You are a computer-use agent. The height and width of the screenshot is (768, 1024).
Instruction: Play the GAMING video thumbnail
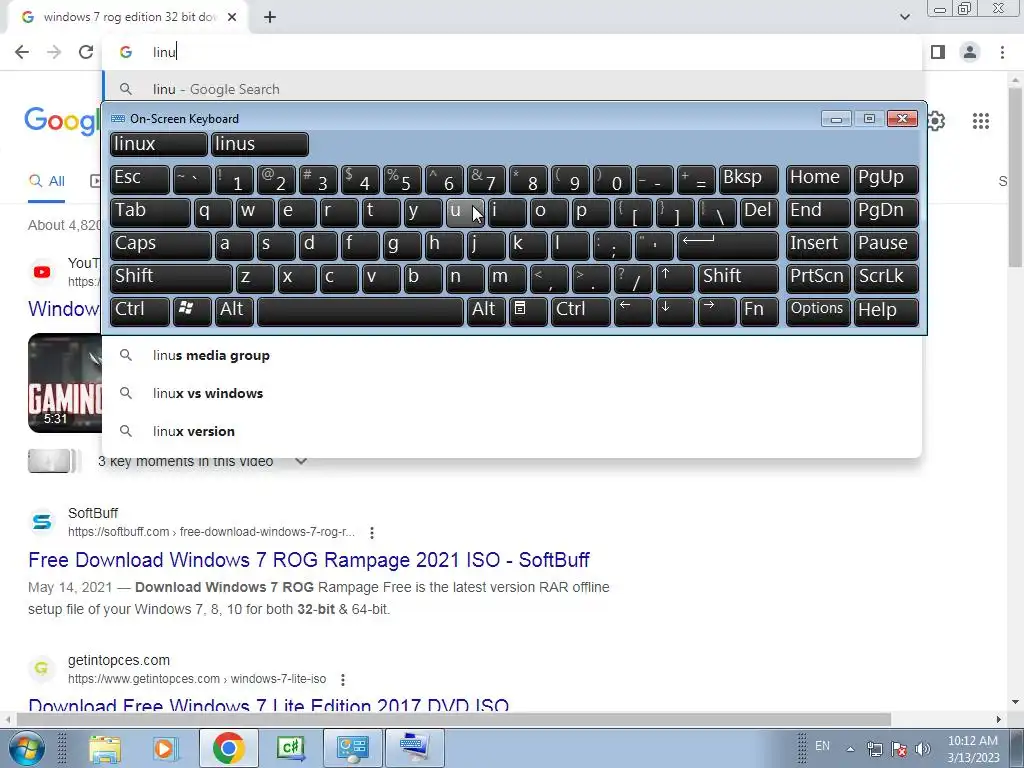(65, 383)
